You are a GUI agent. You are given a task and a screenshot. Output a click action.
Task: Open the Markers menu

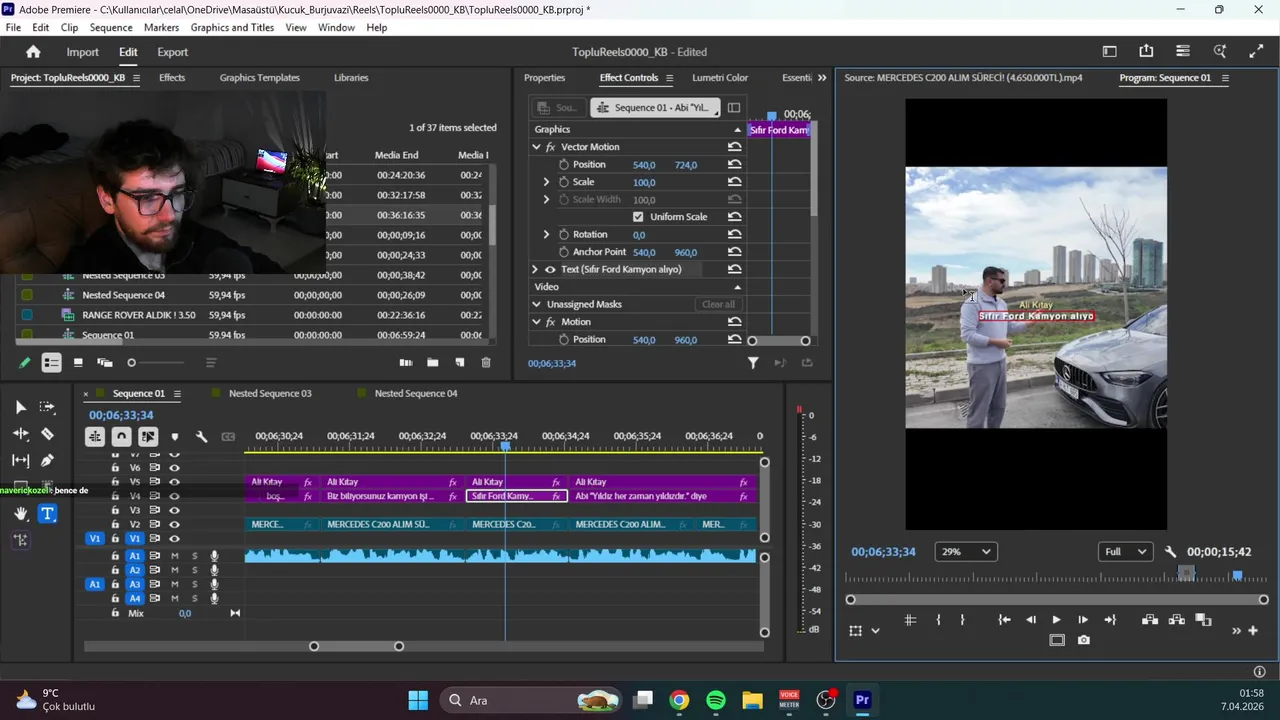pos(161,27)
